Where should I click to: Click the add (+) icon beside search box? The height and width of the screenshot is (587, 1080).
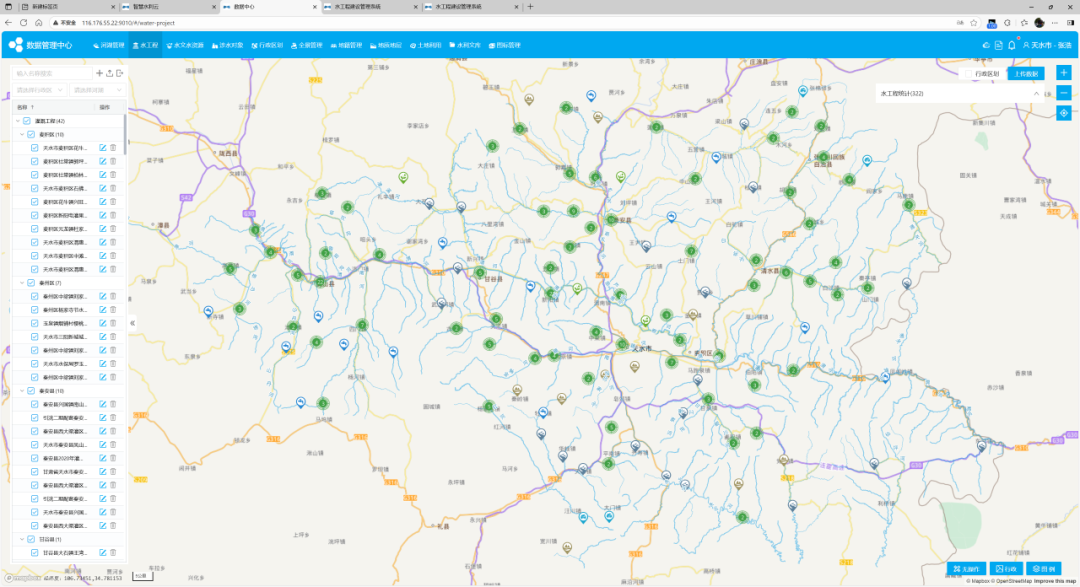pos(99,73)
